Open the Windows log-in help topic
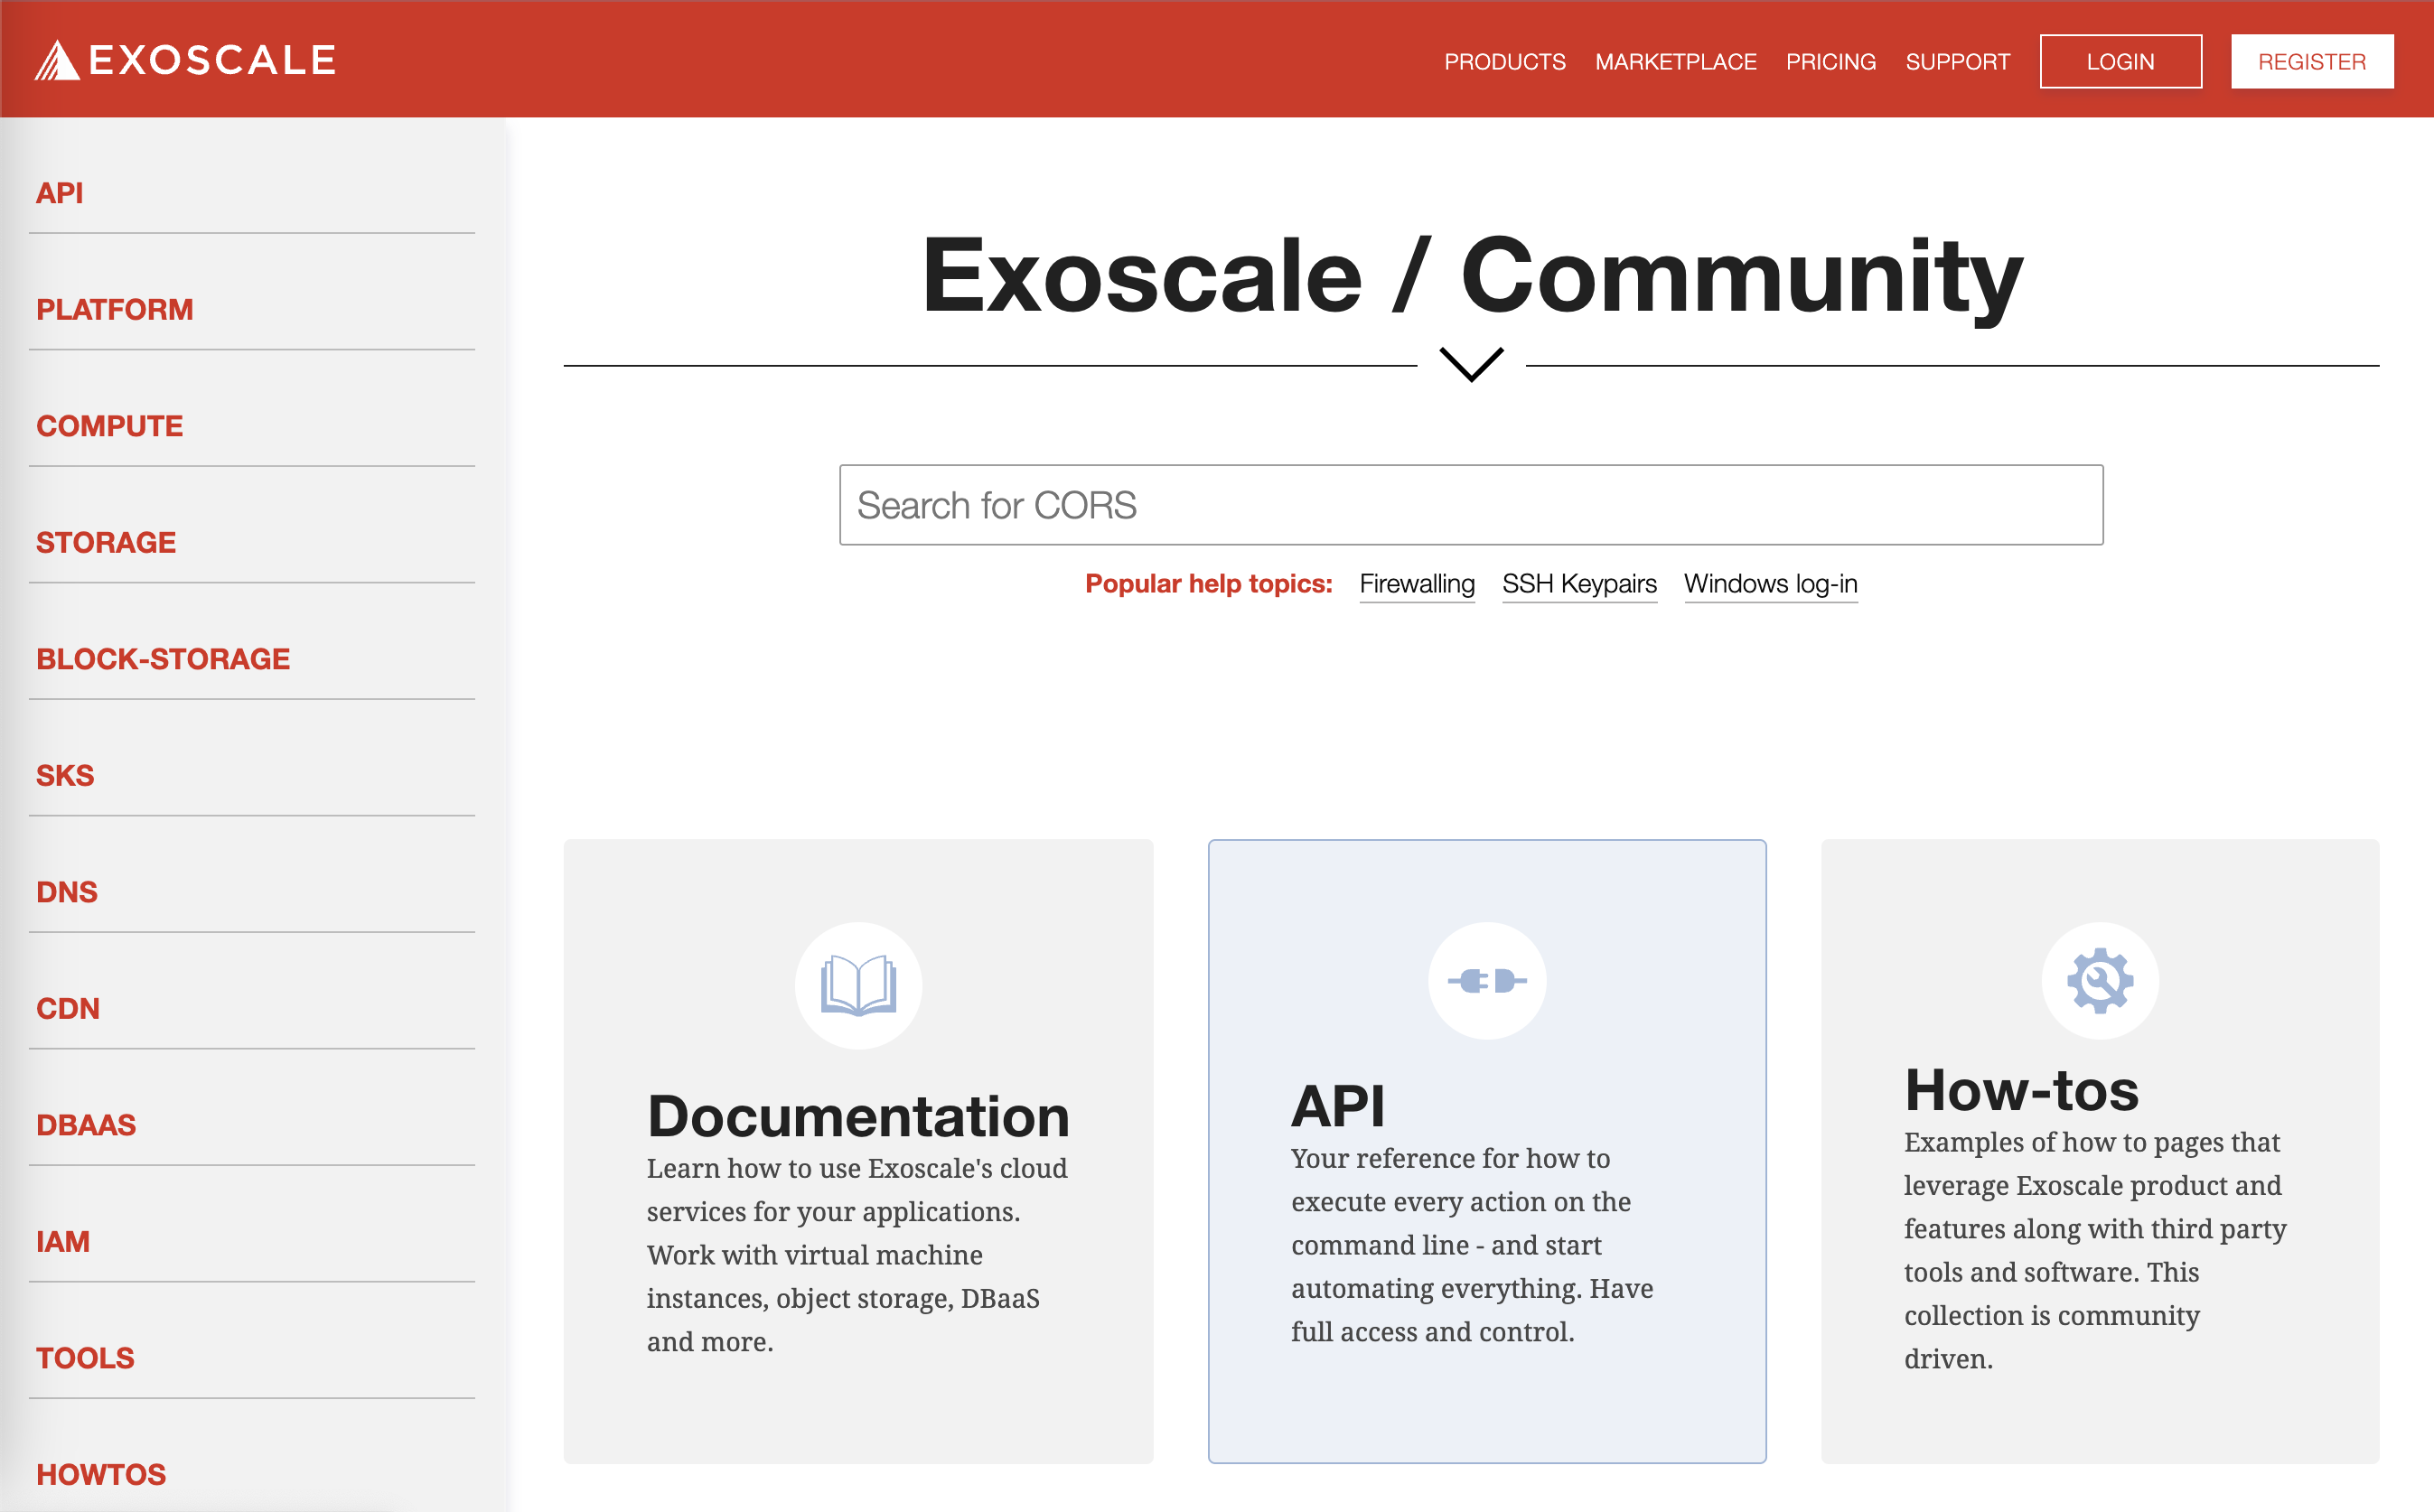This screenshot has width=2434, height=1512. click(1770, 584)
